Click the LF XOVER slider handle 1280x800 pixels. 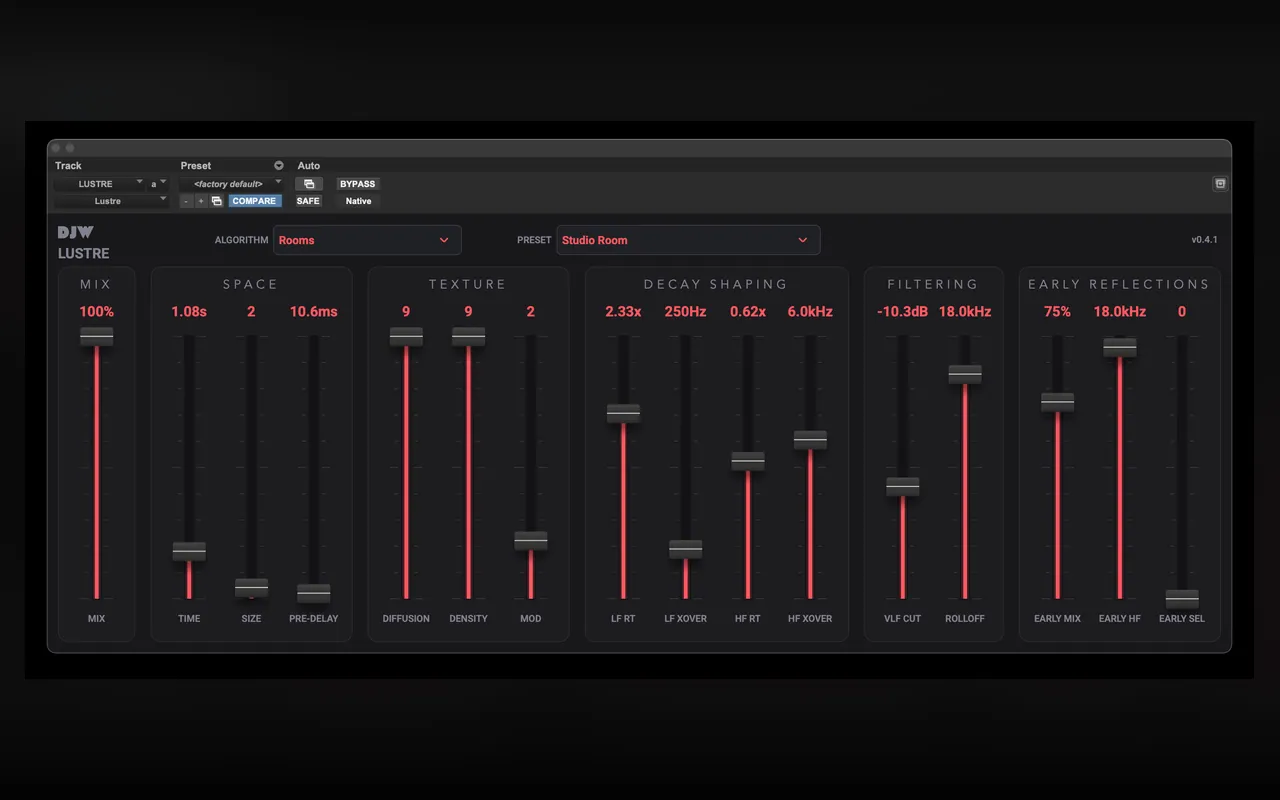point(685,549)
